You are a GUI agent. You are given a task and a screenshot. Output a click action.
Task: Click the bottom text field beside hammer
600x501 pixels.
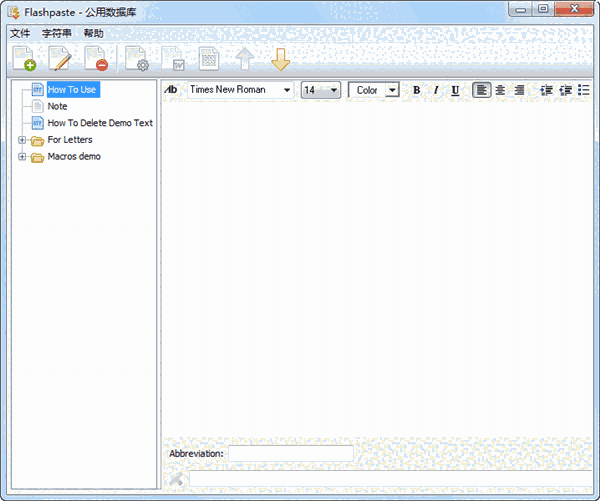click(390, 479)
